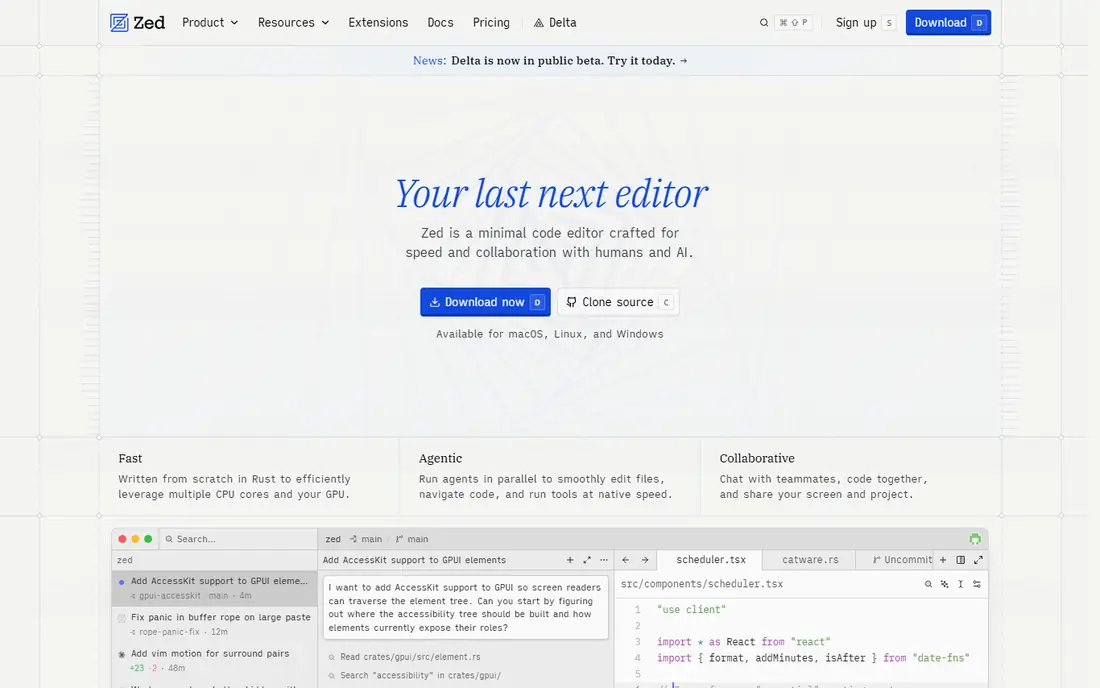
Task: Click the Clone source button
Action: pyautogui.click(x=618, y=302)
